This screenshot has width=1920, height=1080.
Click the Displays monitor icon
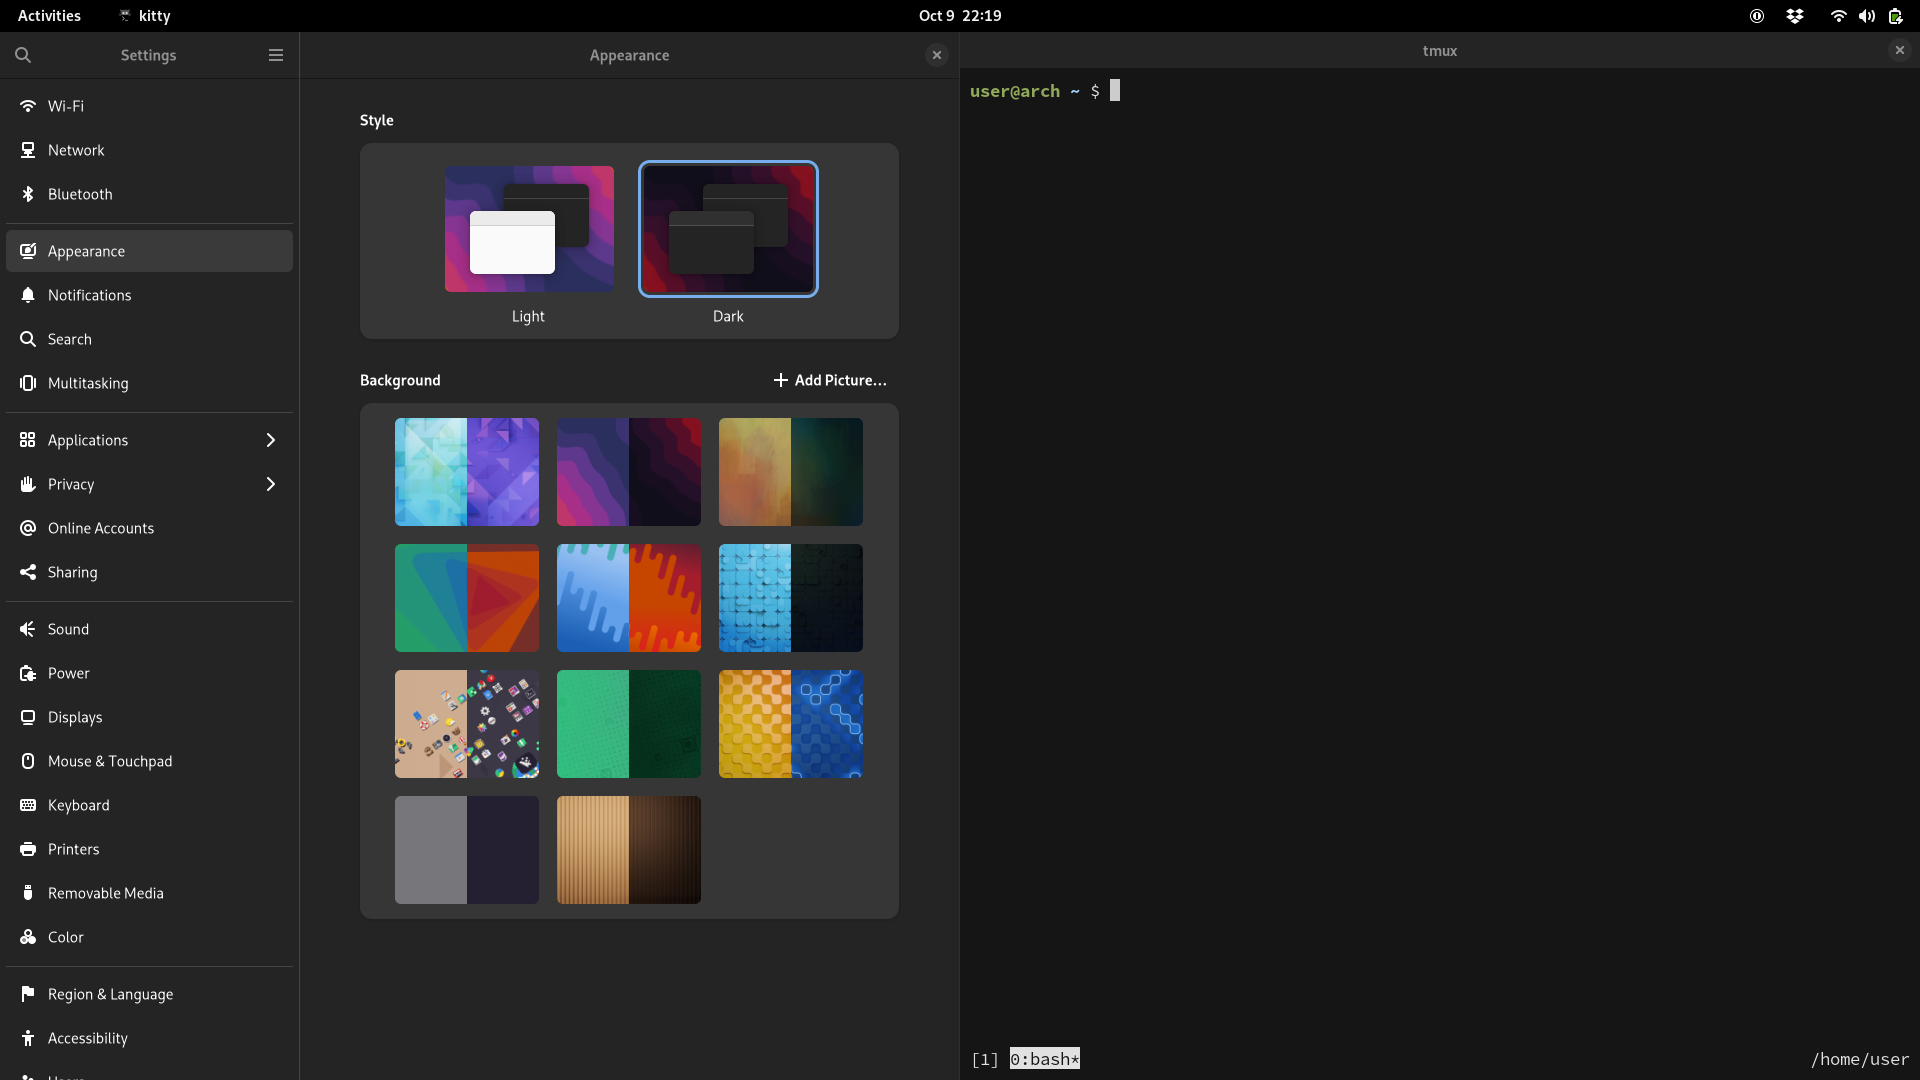pos(28,717)
